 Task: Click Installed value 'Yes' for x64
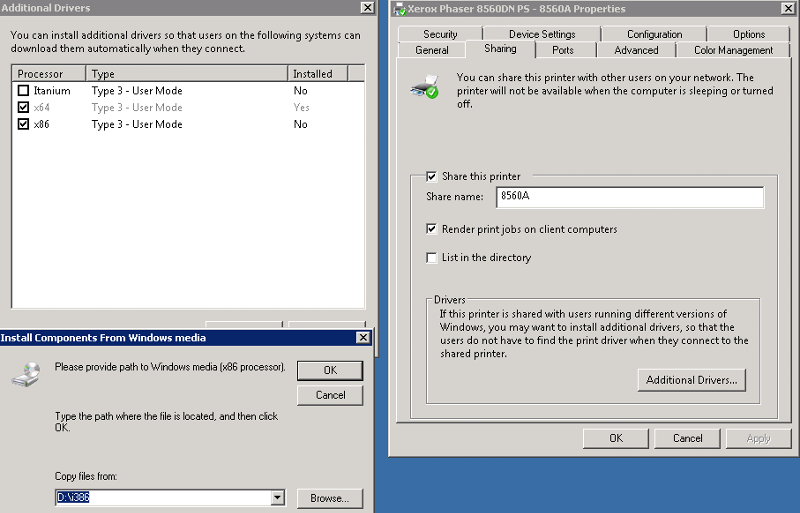pos(301,108)
